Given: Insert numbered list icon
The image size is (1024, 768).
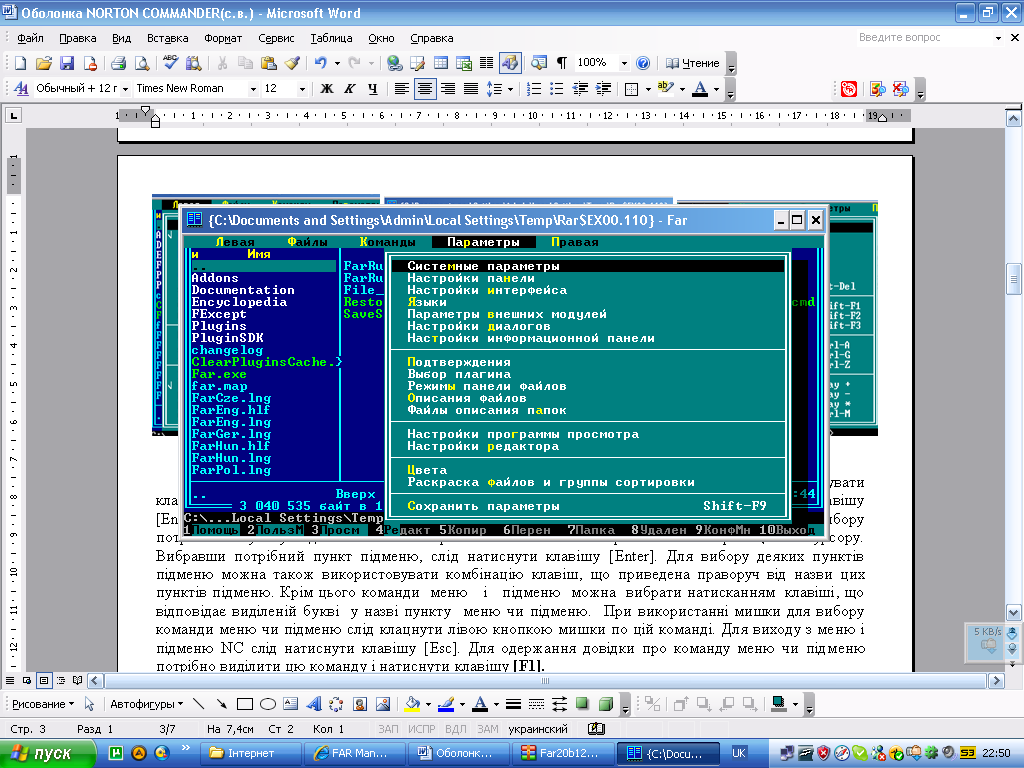Looking at the screenshot, I should pos(534,89).
